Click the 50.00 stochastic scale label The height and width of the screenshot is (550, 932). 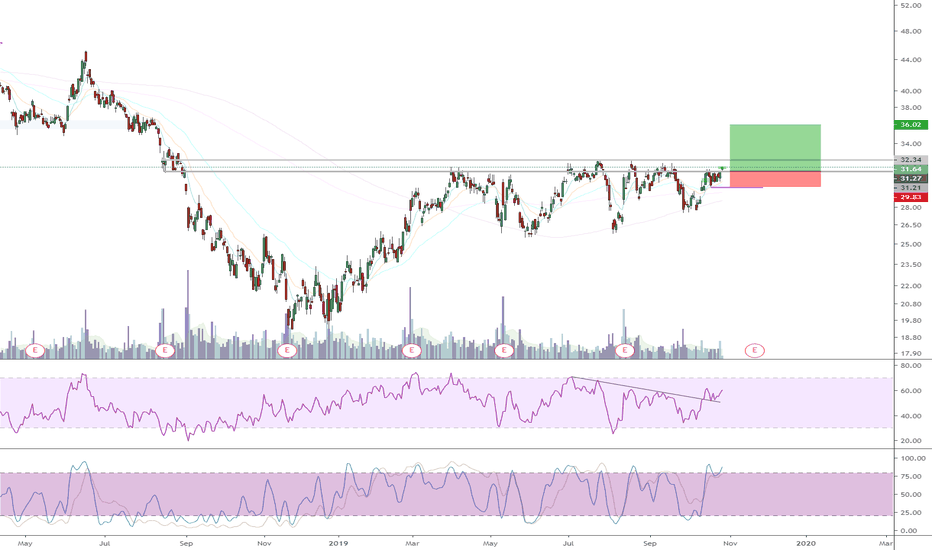coord(911,495)
